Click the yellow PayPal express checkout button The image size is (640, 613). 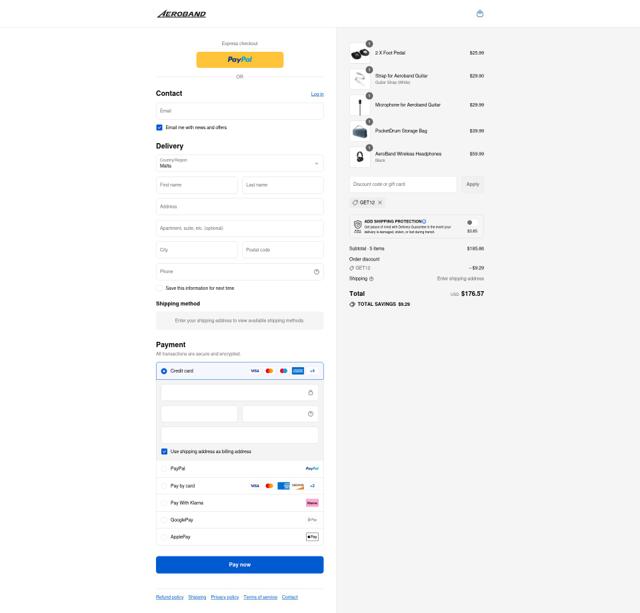click(240, 60)
